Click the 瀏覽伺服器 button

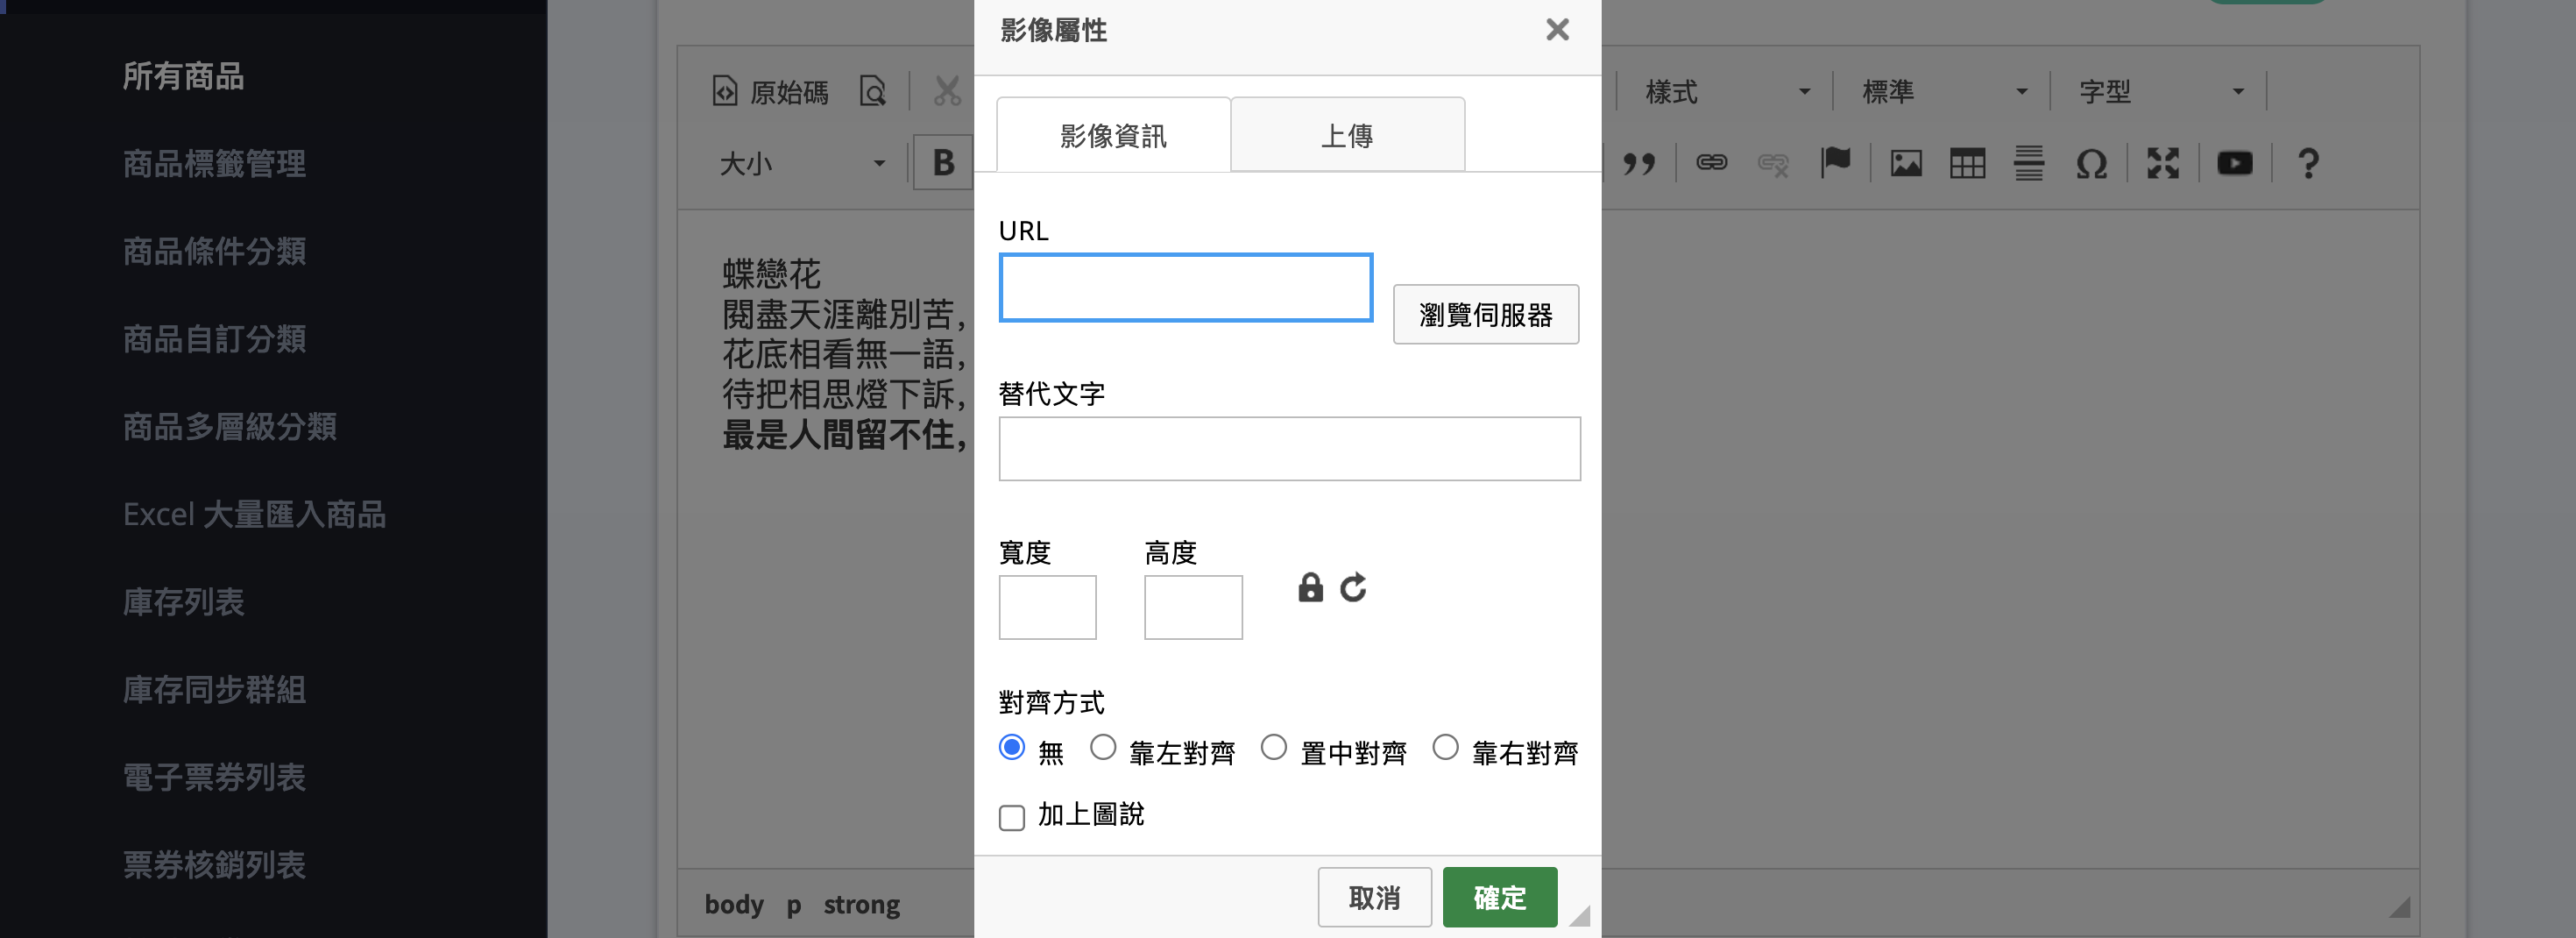click(1485, 315)
